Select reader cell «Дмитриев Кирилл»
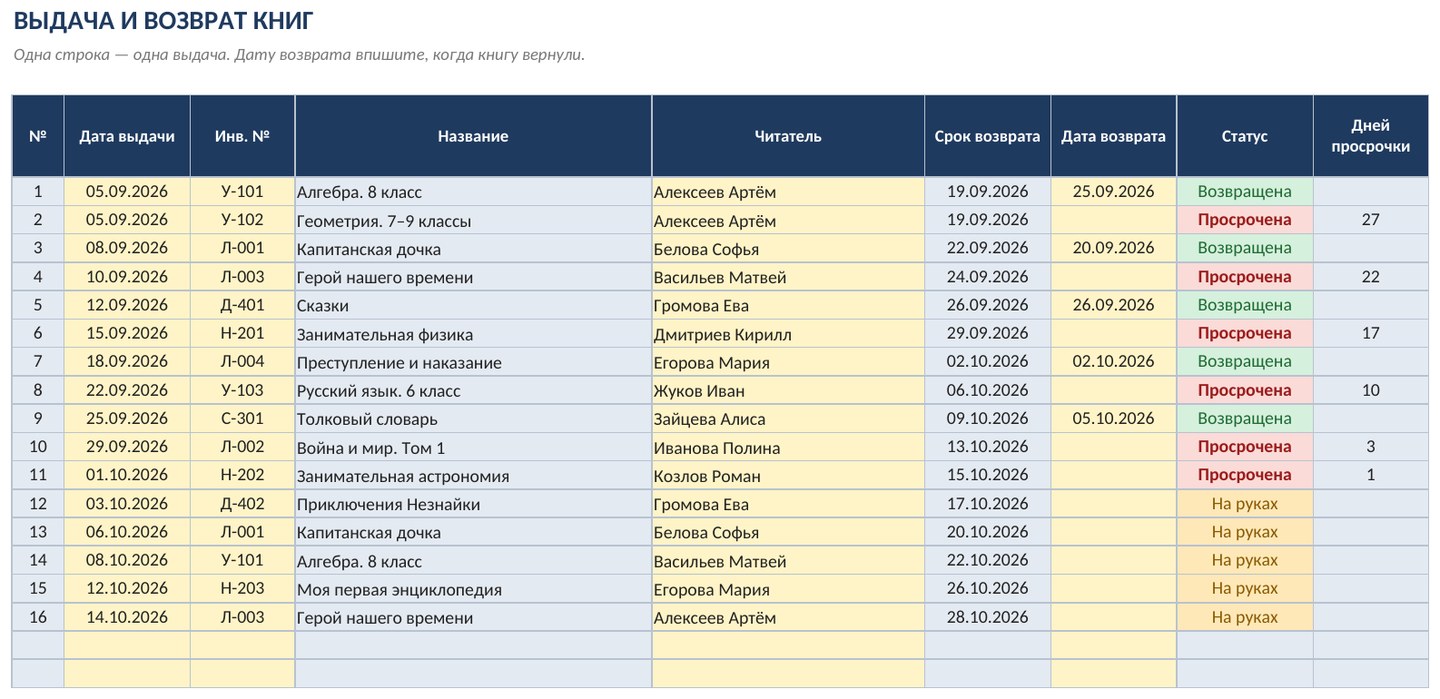 pos(788,334)
